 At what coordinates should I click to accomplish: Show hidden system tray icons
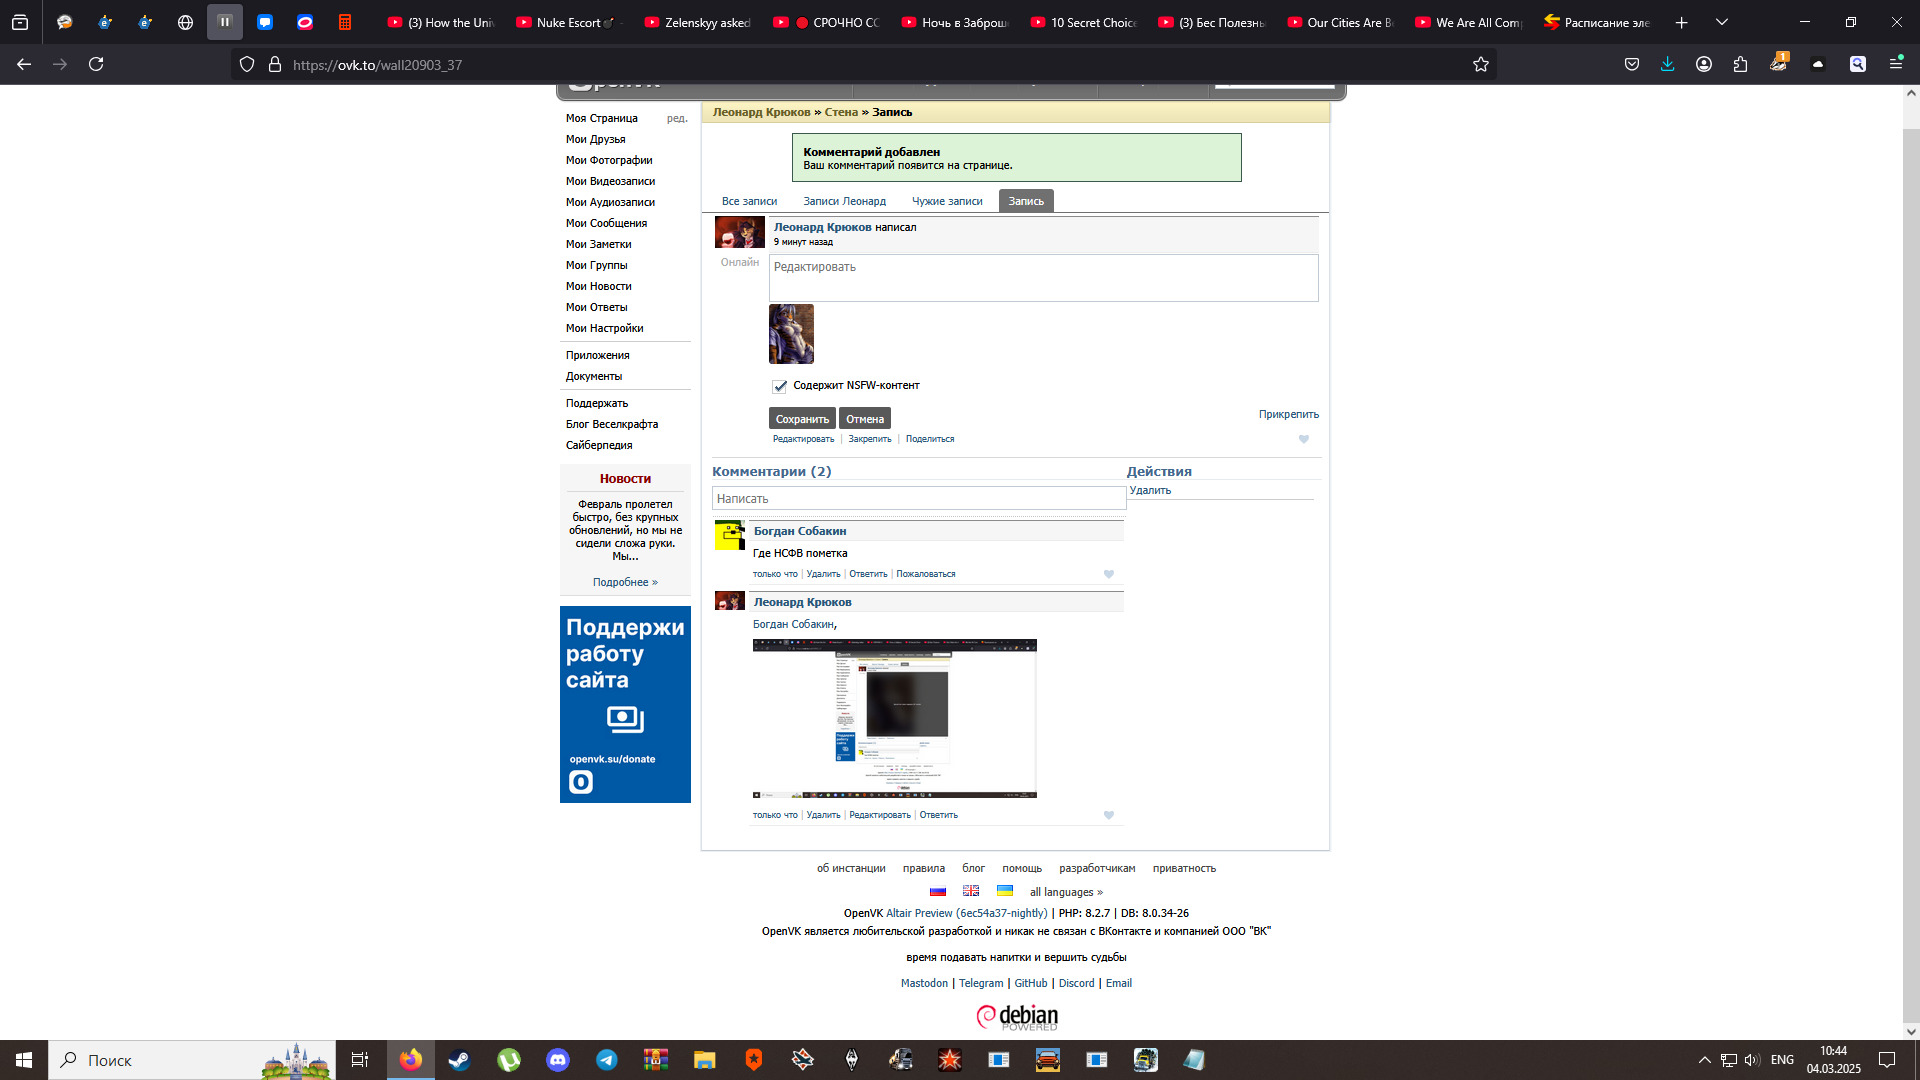1704,1060
